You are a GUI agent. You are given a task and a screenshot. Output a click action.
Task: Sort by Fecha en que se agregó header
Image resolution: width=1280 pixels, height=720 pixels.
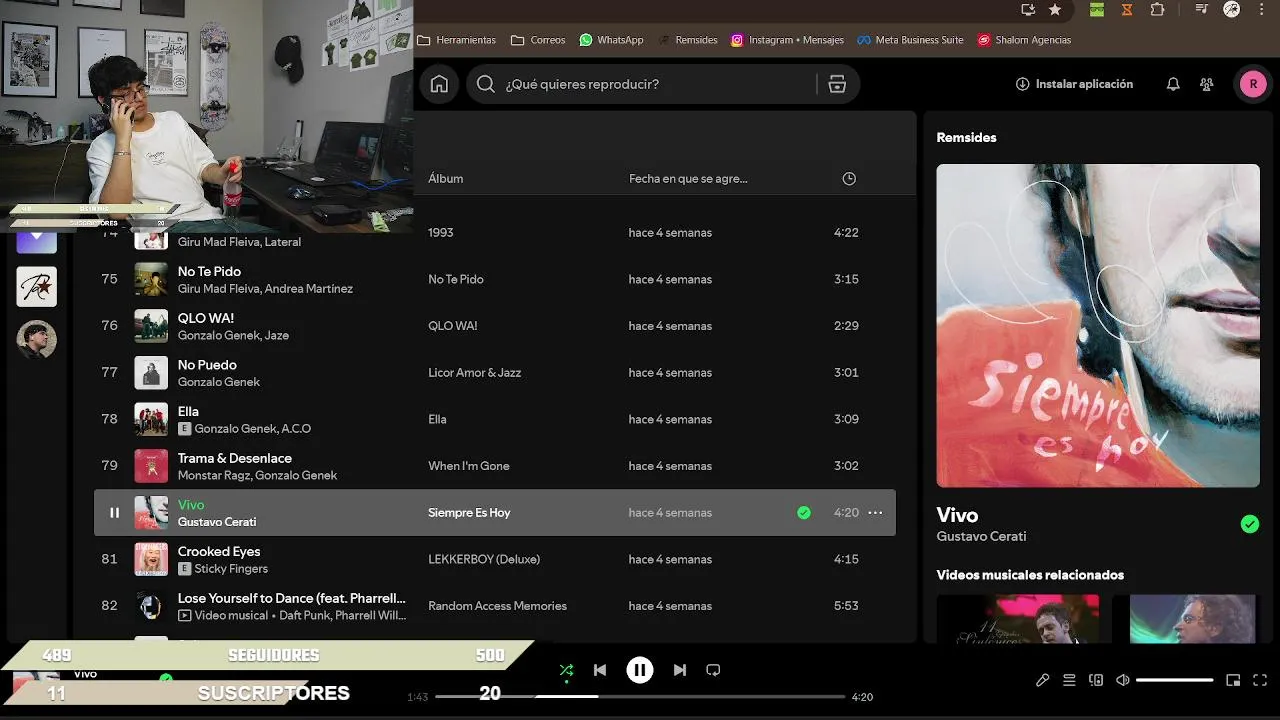pyautogui.click(x=688, y=178)
